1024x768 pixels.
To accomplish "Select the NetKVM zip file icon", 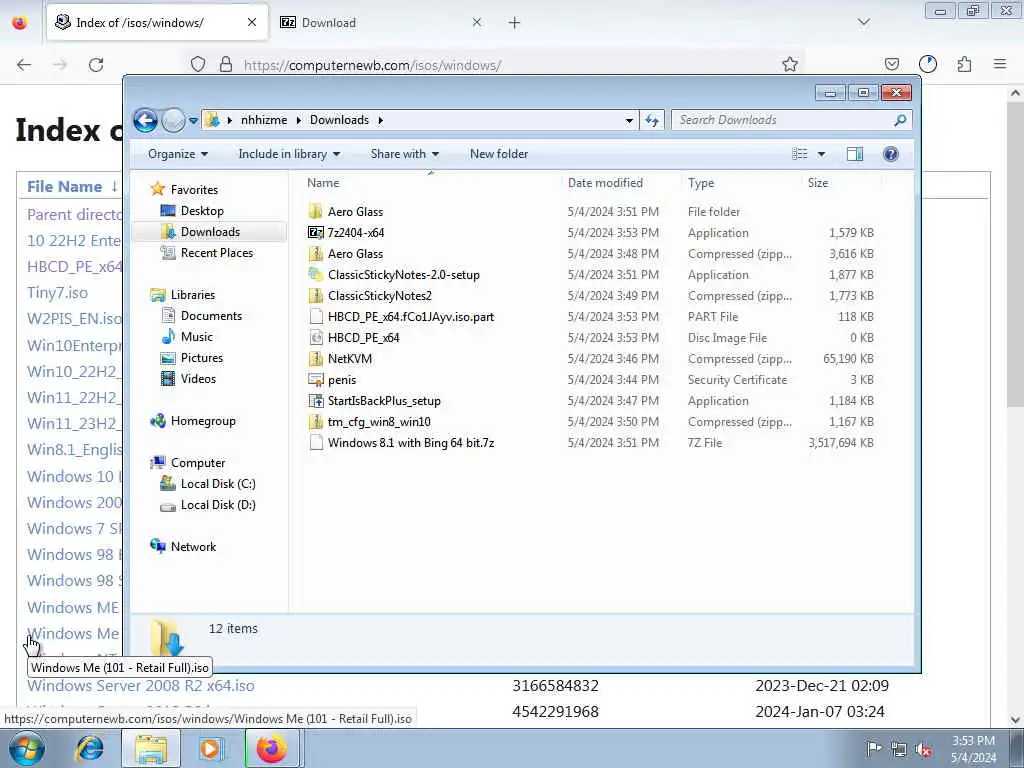I will tap(315, 359).
